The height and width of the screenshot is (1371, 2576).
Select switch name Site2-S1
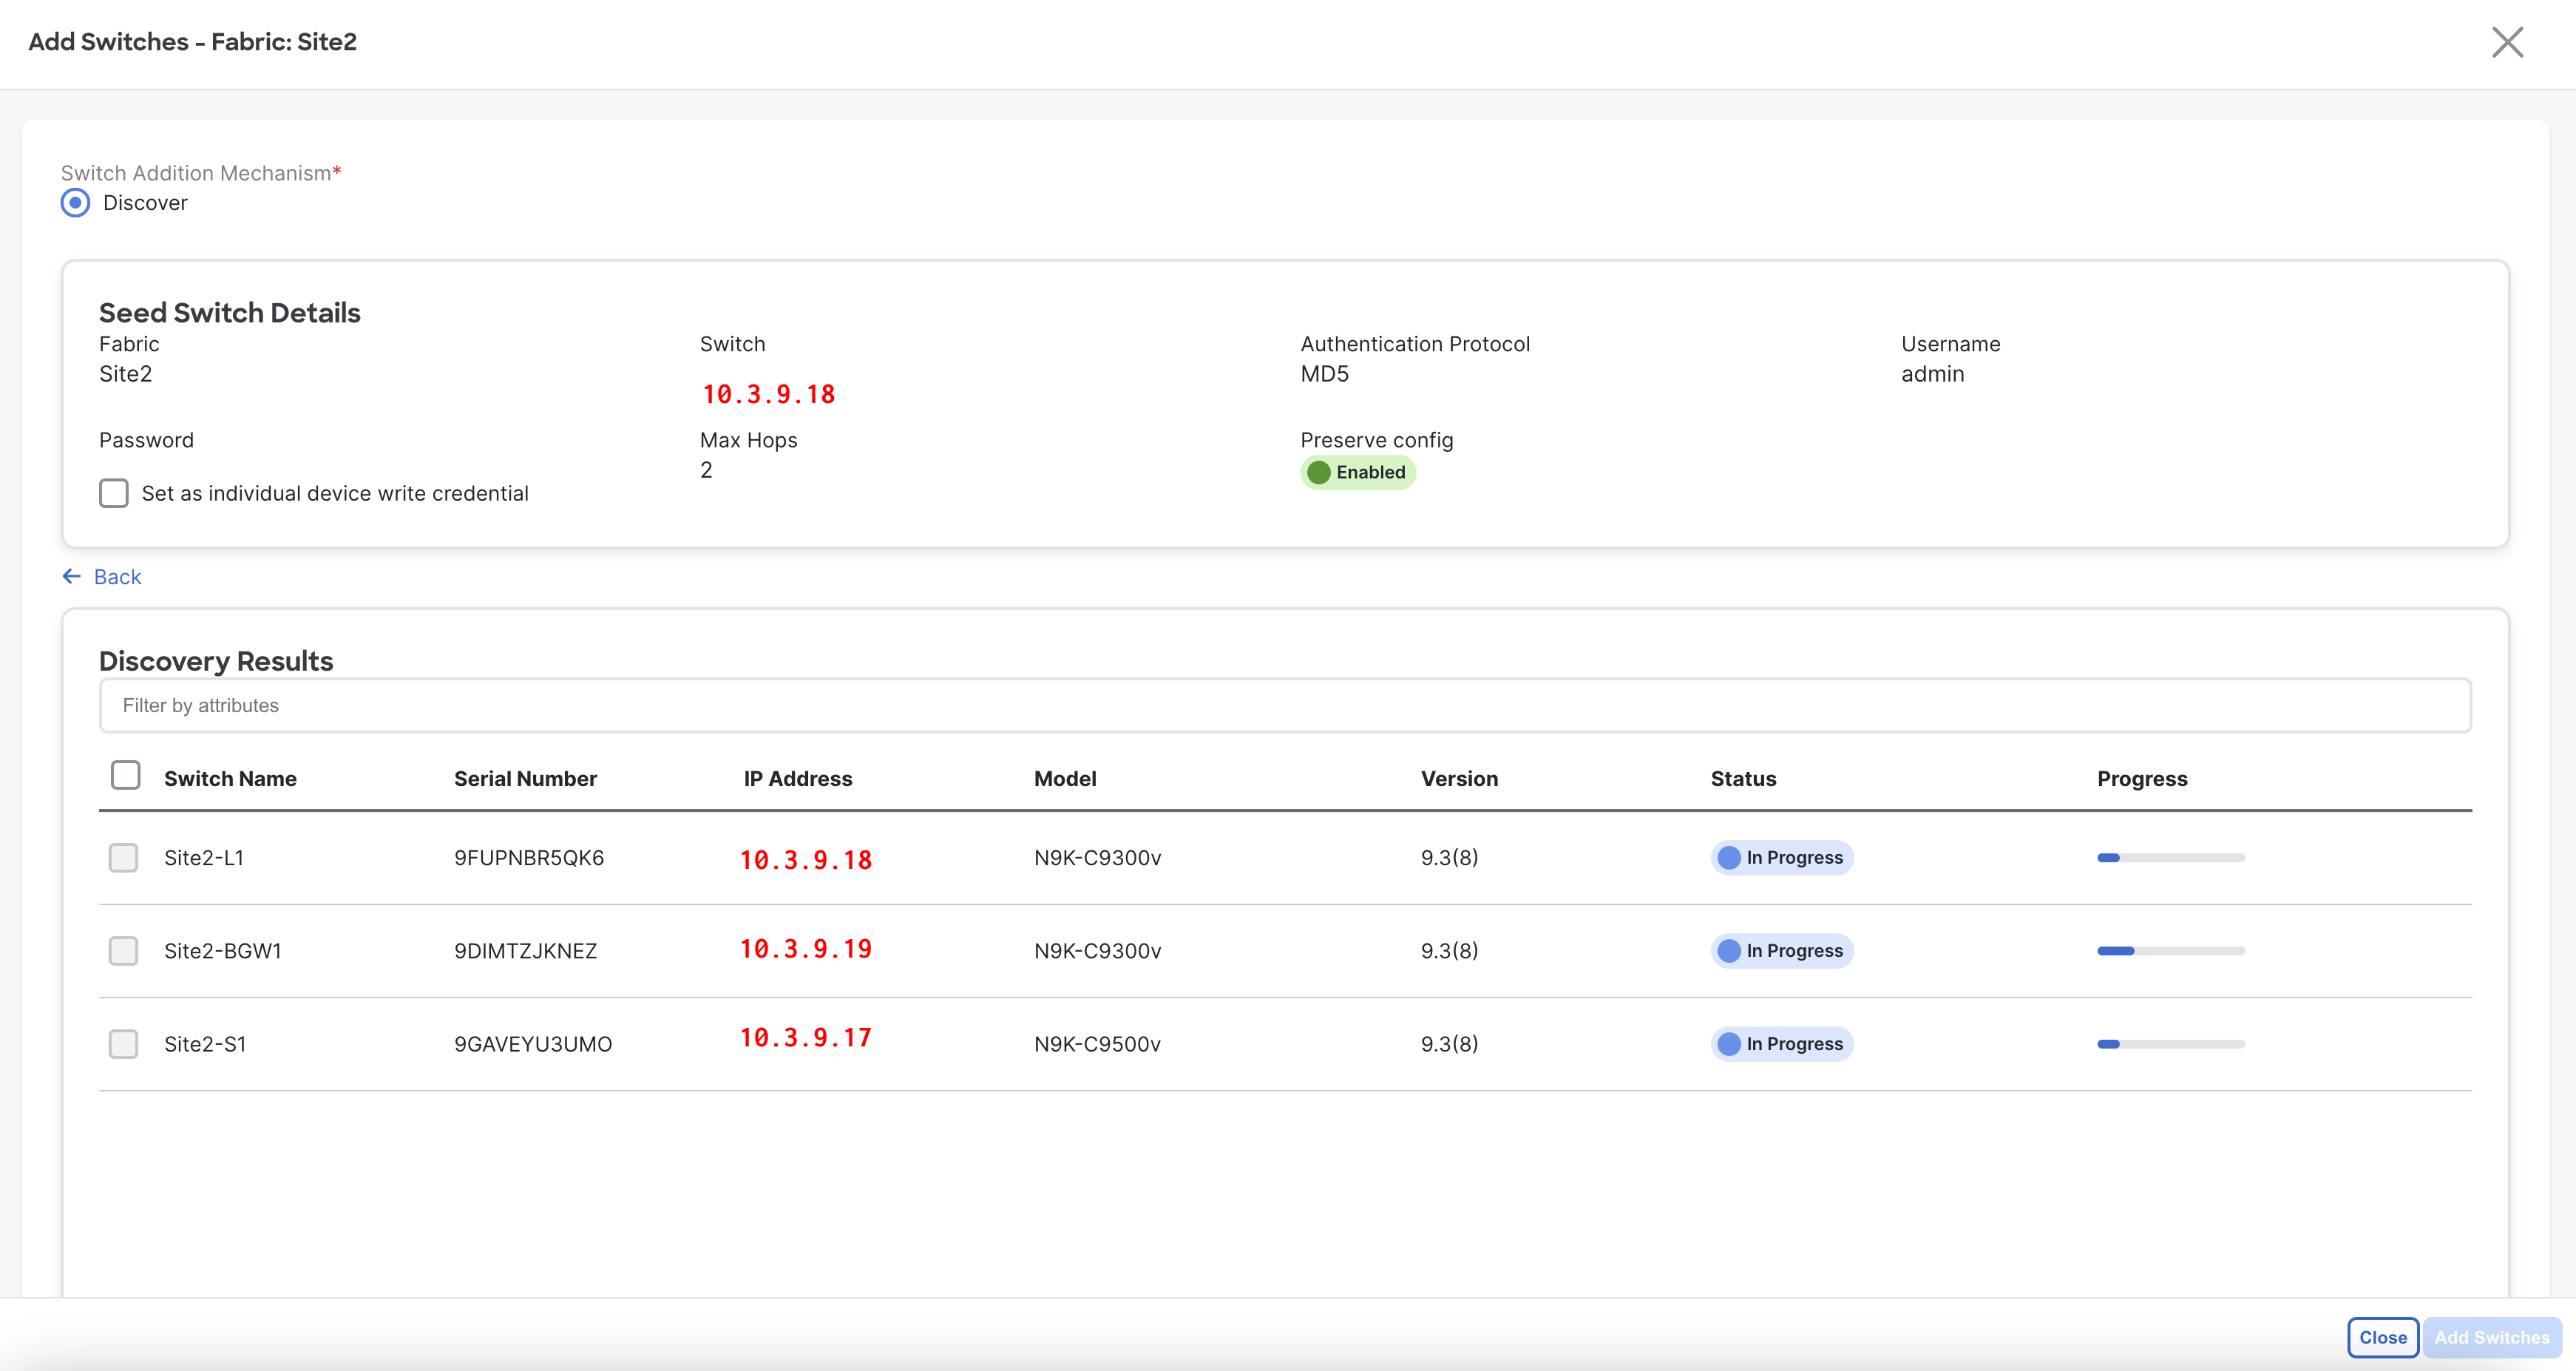[x=205, y=1043]
